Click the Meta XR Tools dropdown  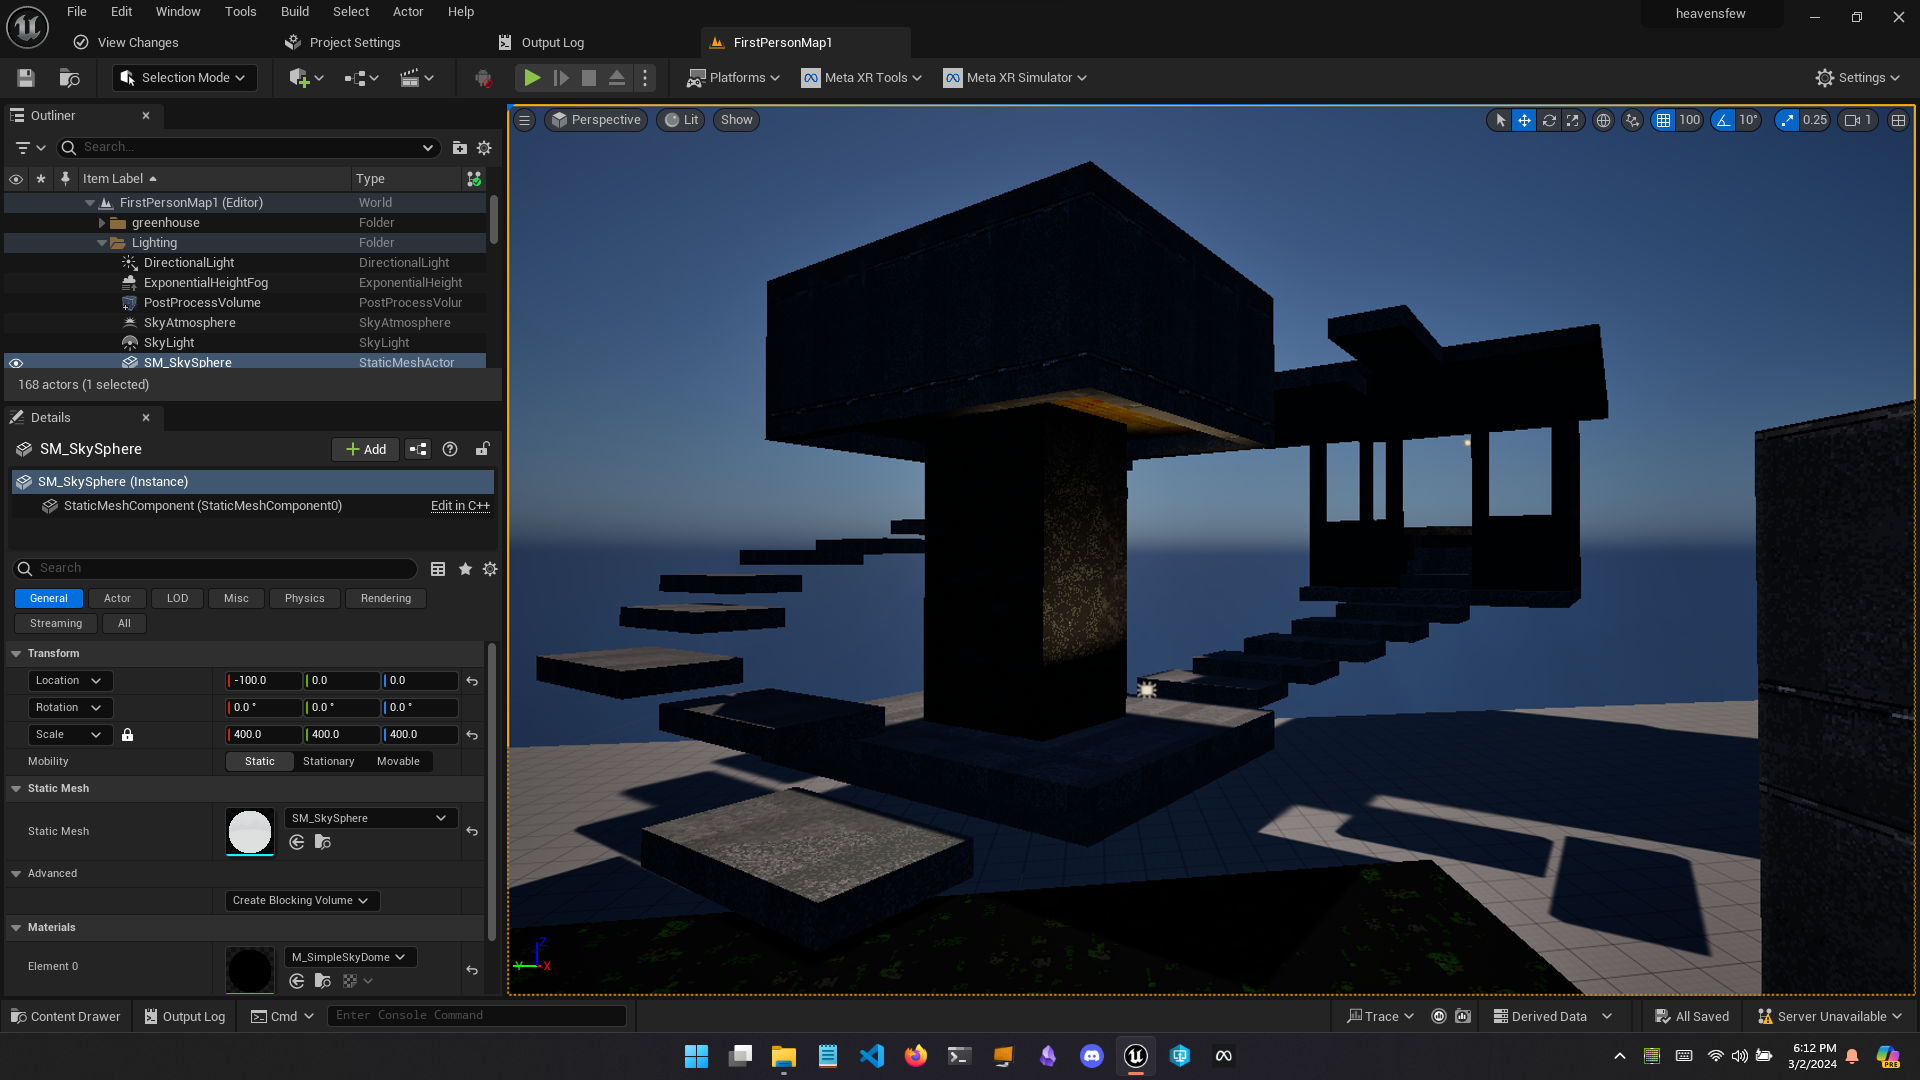862,78
